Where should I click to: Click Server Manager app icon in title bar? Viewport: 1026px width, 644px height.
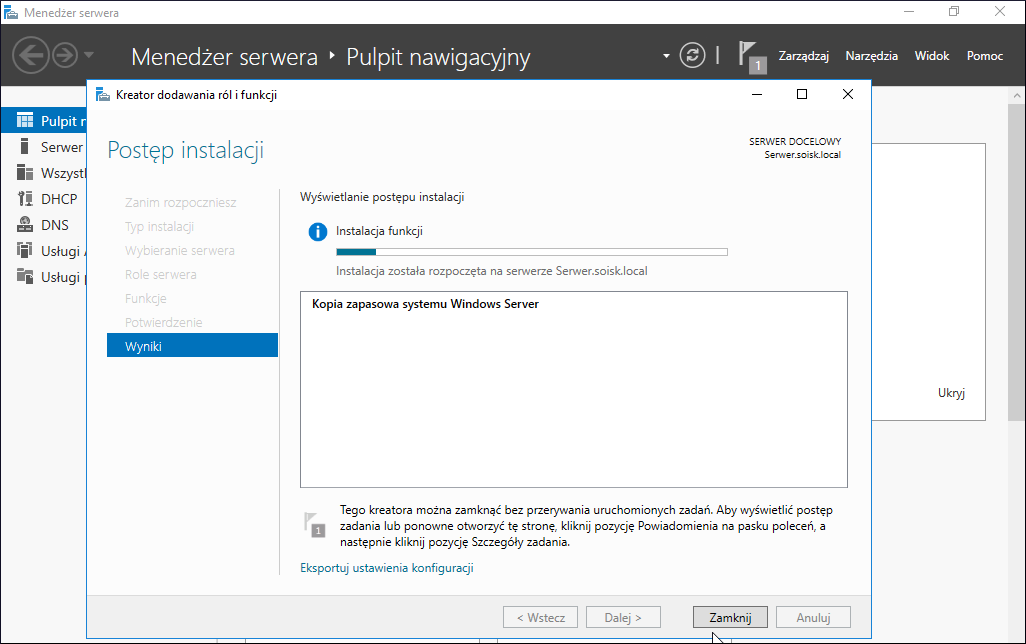[x=10, y=12]
